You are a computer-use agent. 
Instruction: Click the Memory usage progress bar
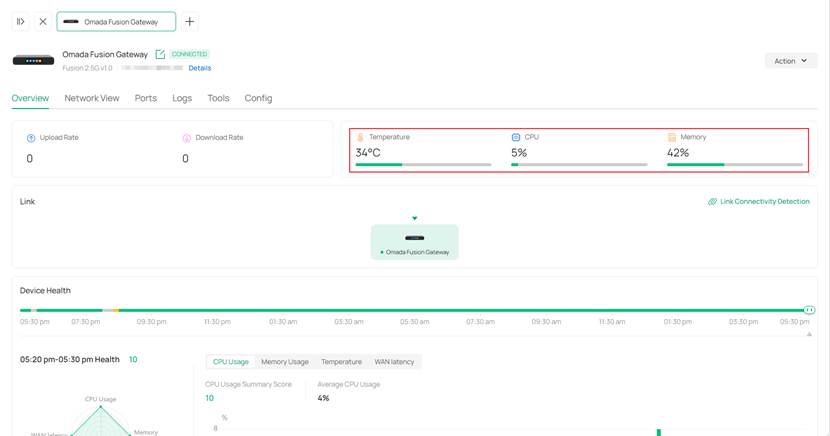click(x=735, y=165)
